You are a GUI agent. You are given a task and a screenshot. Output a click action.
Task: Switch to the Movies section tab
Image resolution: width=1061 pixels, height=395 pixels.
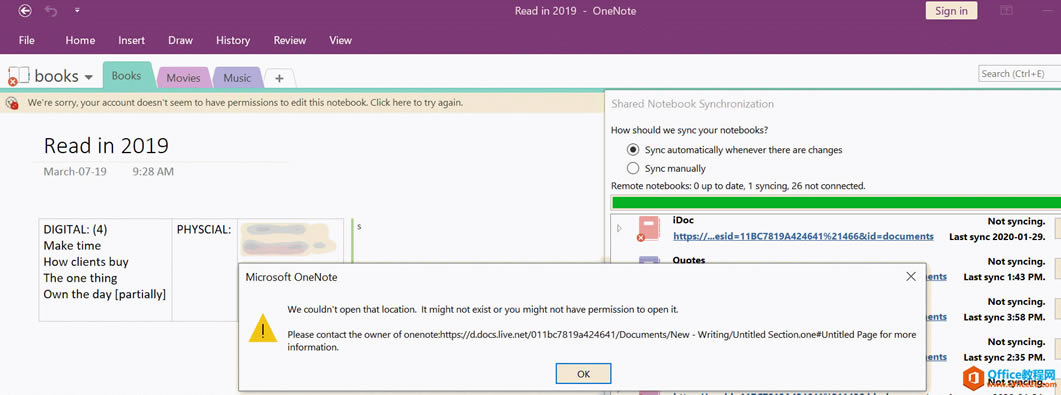coord(183,78)
